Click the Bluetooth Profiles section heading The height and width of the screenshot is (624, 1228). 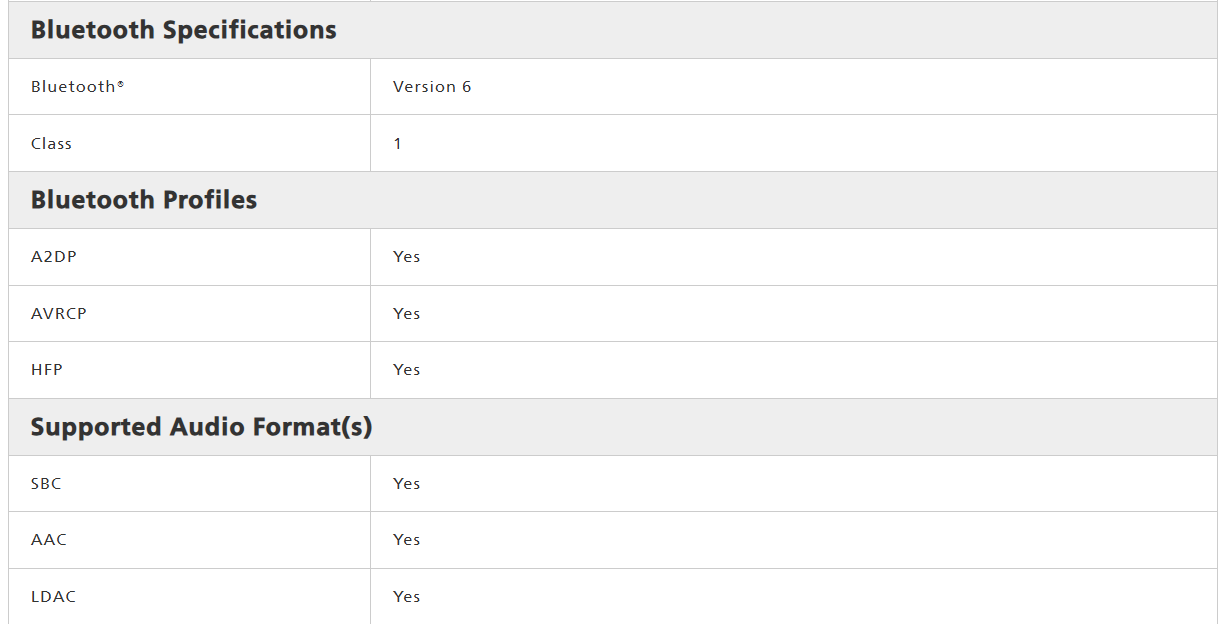(144, 200)
